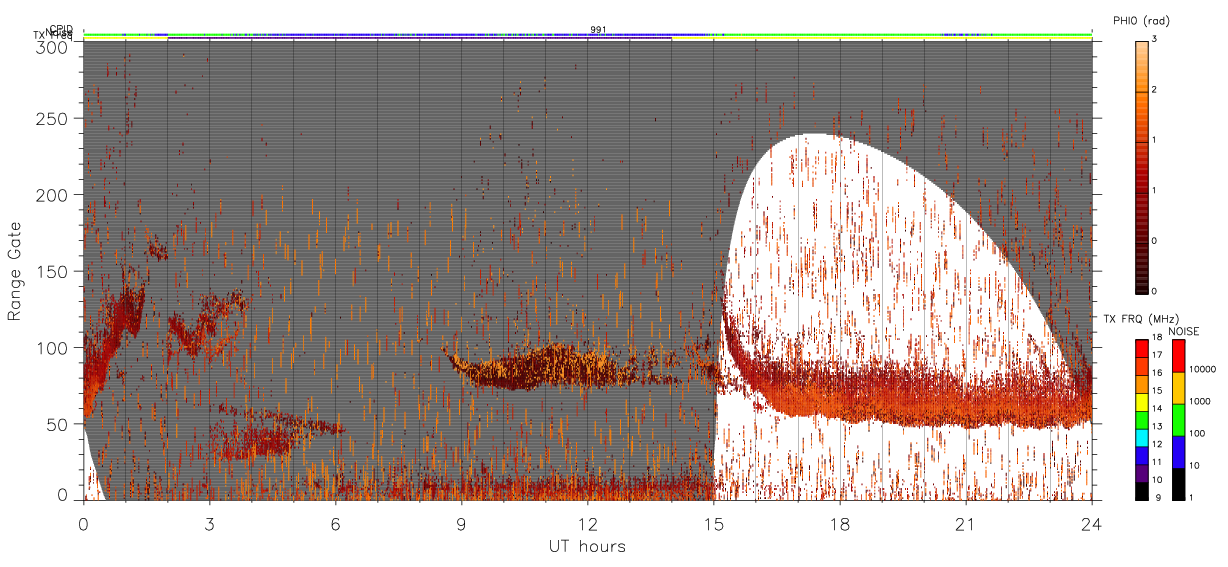Viewport: 1228px width, 567px height.
Task: Click the '200' tick on the Range Gate axis
Action: [53, 195]
